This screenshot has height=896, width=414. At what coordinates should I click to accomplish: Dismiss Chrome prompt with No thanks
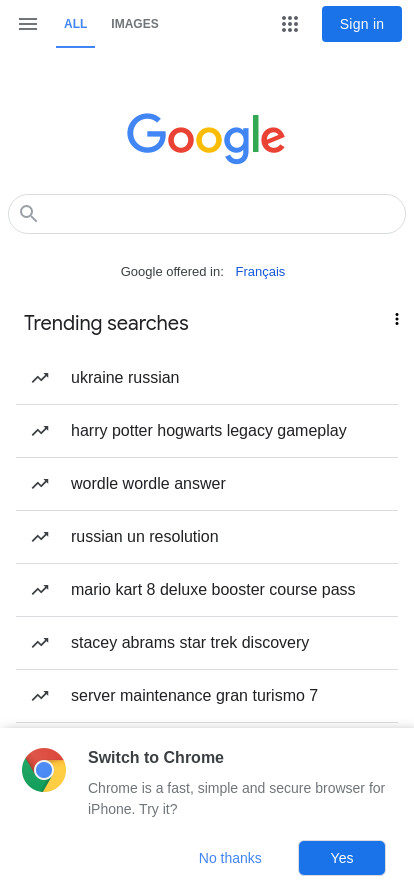pos(230,858)
